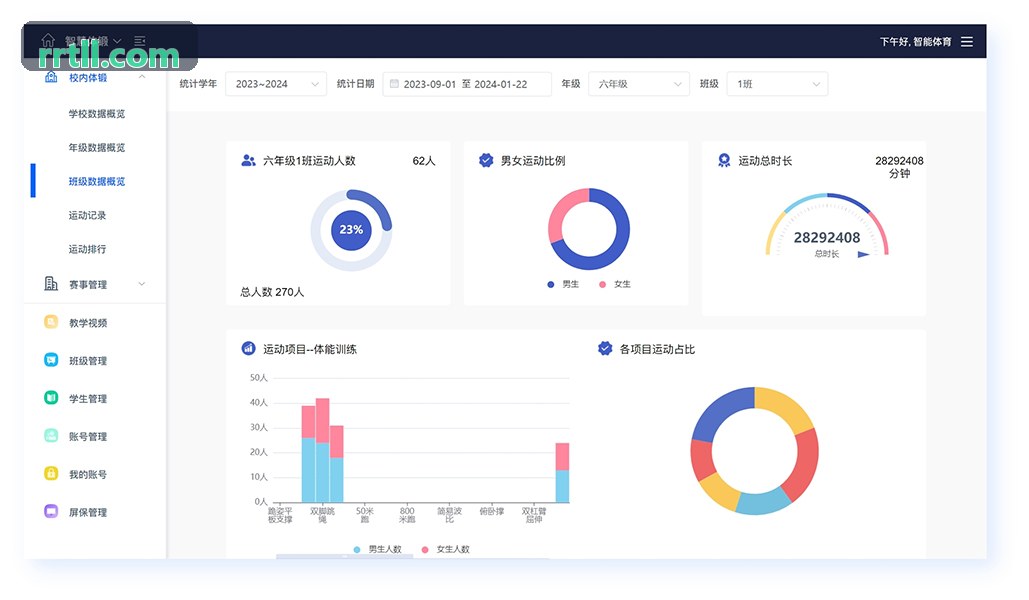Image resolution: width=1029 pixels, height=600 pixels.
Task: Click the start date 2023-09-01
Action: (x=430, y=84)
